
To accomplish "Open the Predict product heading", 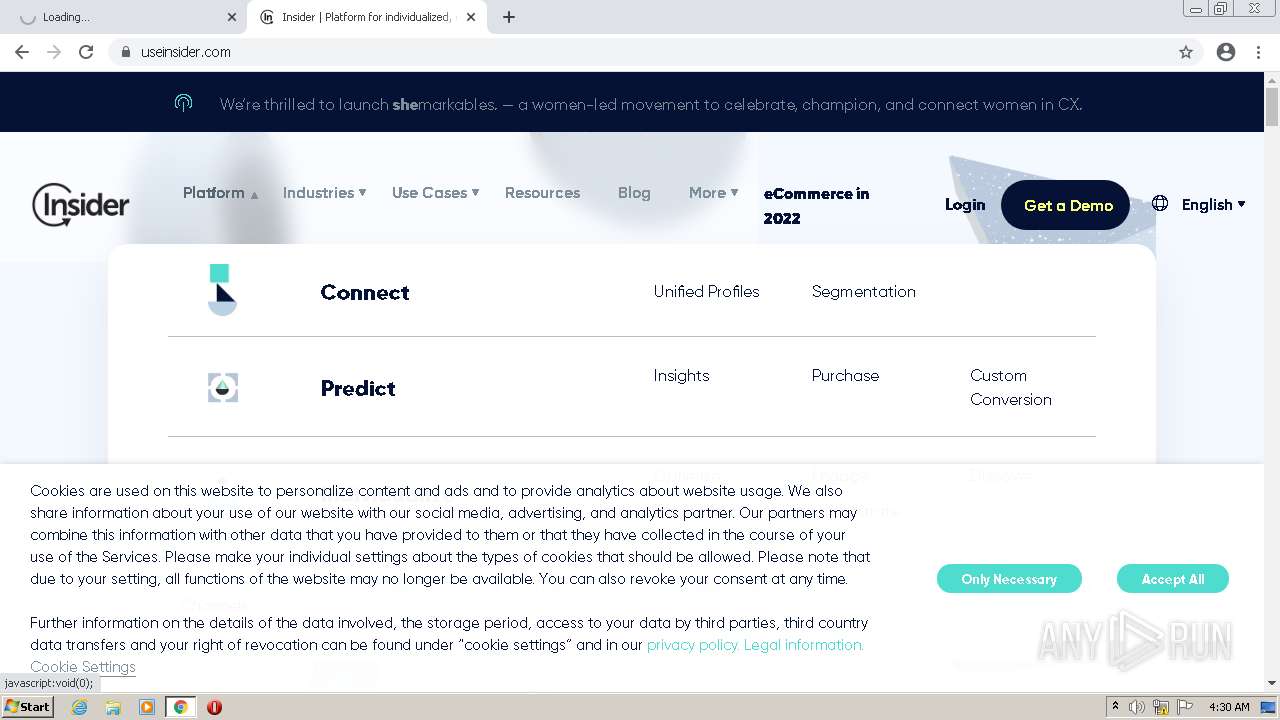I will [x=358, y=388].
